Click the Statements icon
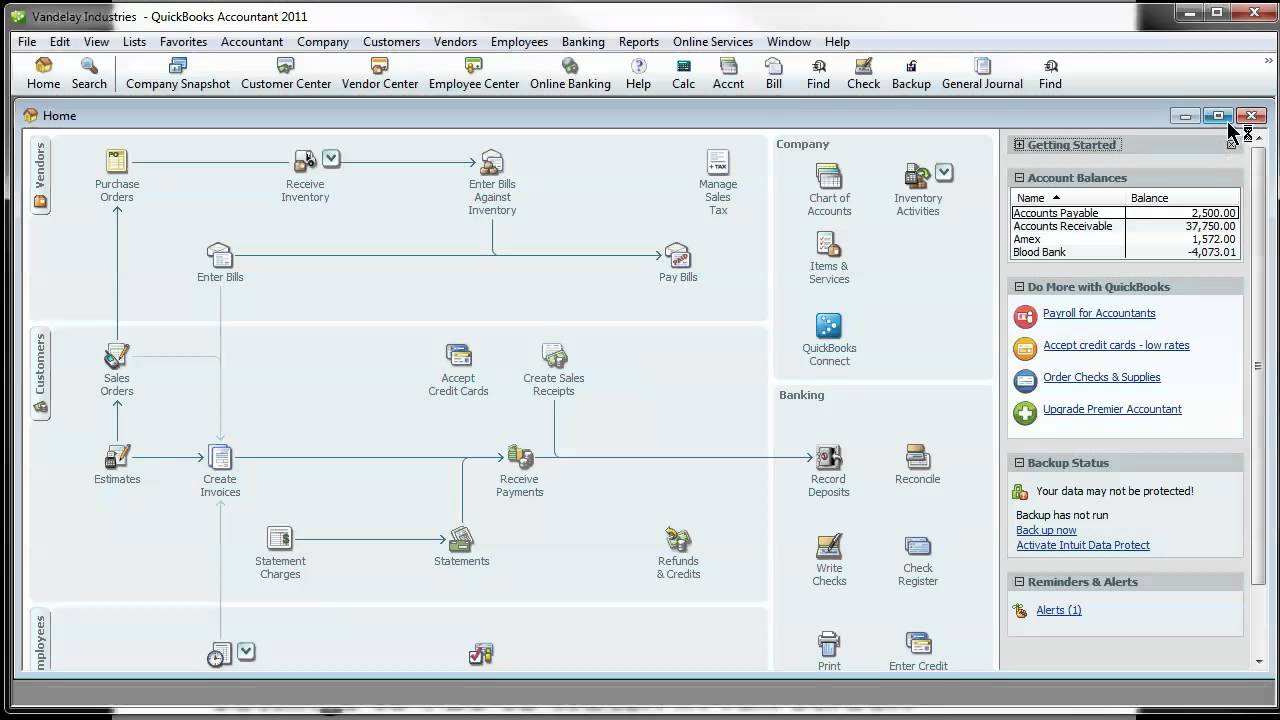 pos(461,539)
